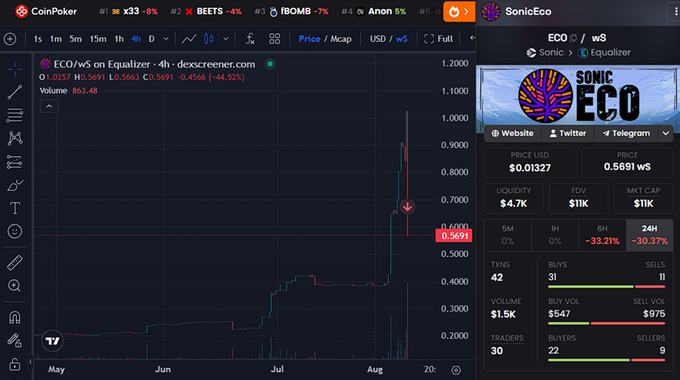Select the Text annotation tool

(x=15, y=208)
